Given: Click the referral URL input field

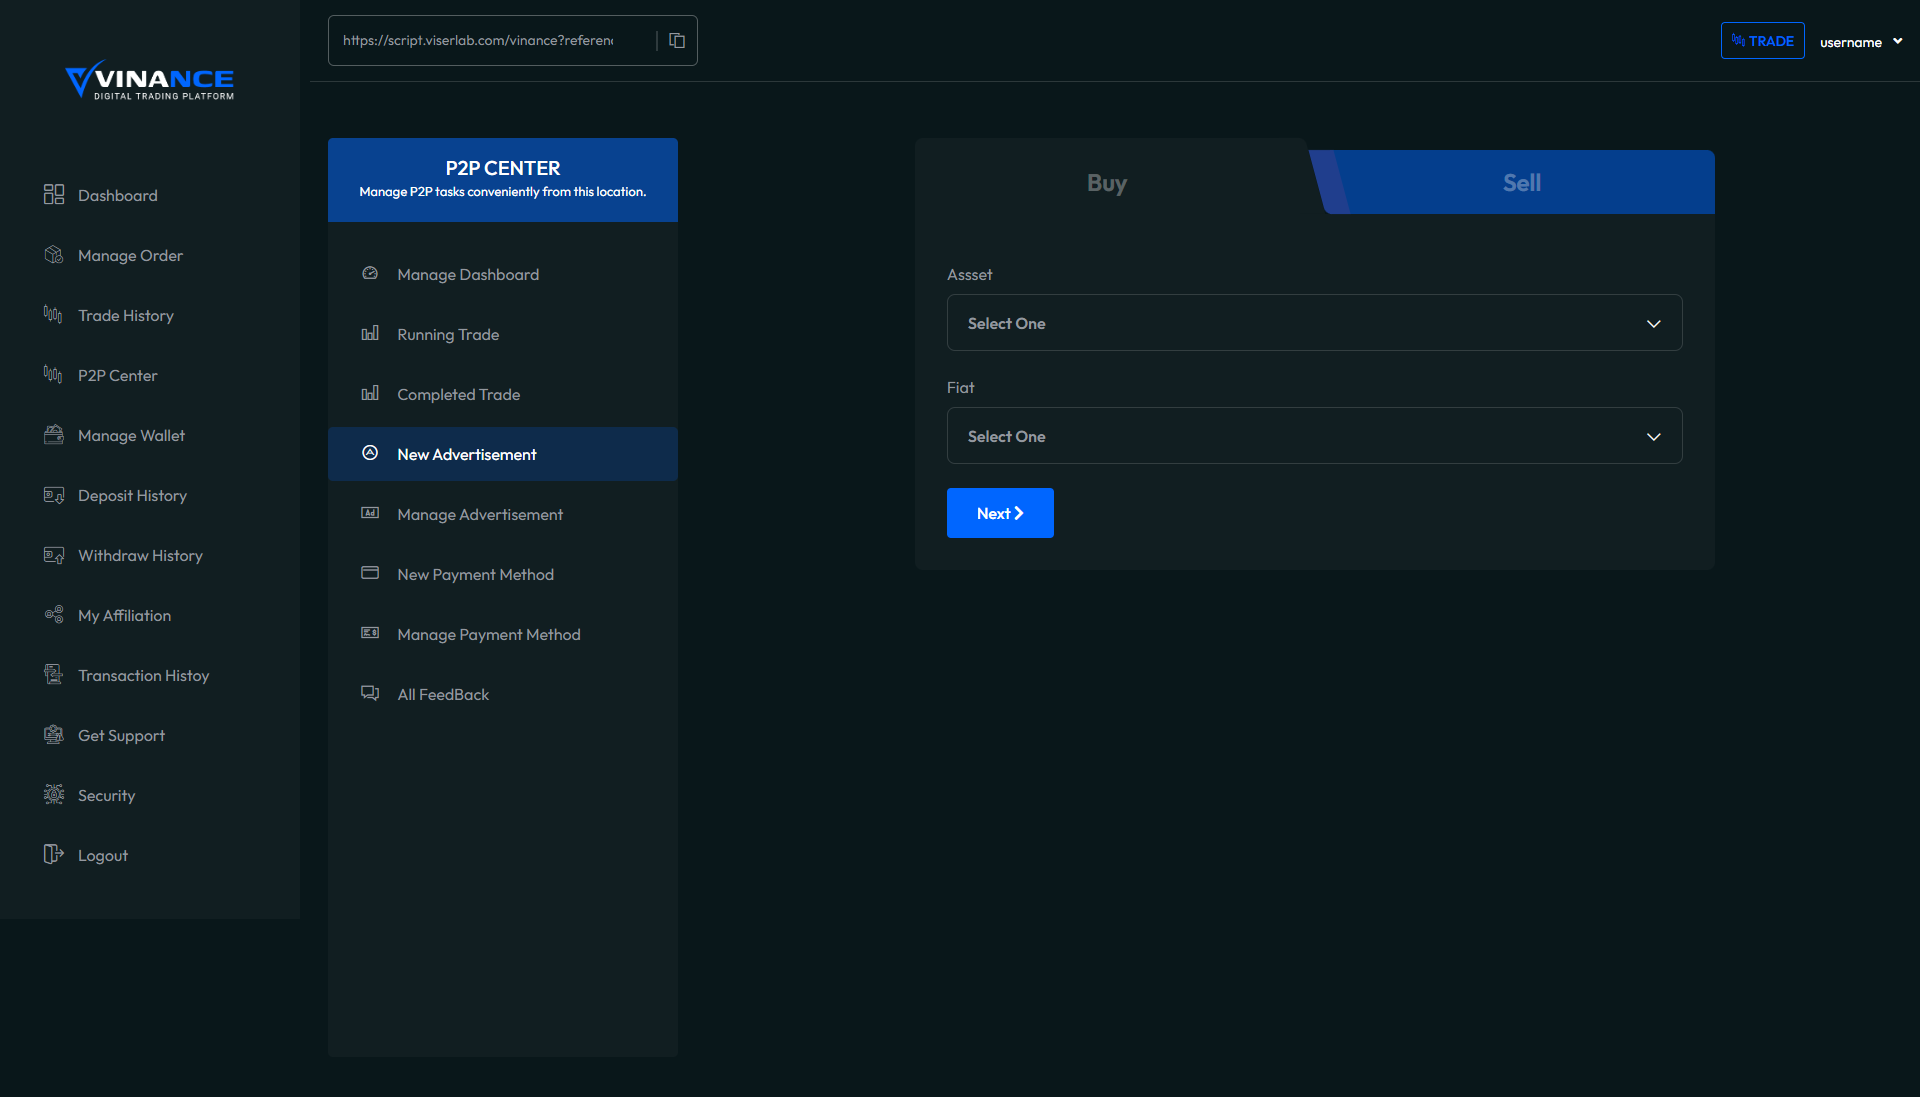Looking at the screenshot, I should click(x=480, y=41).
